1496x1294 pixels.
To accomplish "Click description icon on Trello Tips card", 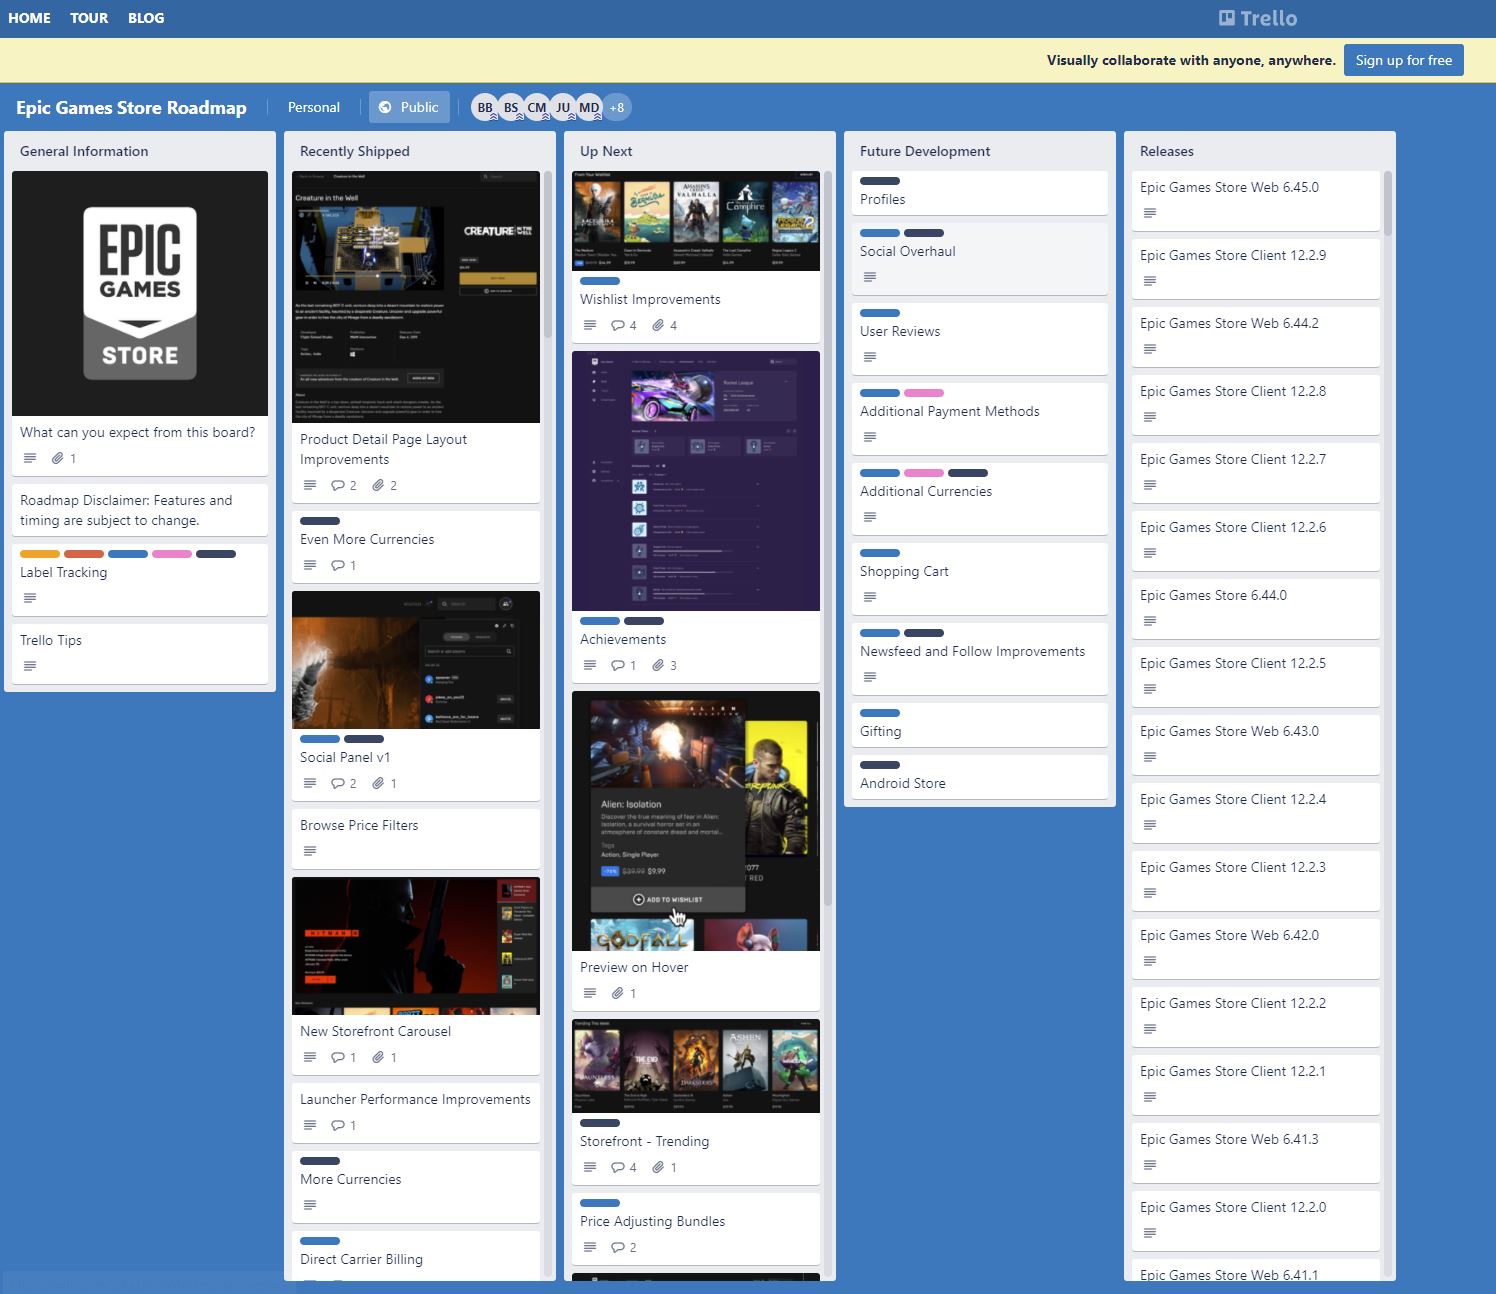I will [x=30, y=666].
